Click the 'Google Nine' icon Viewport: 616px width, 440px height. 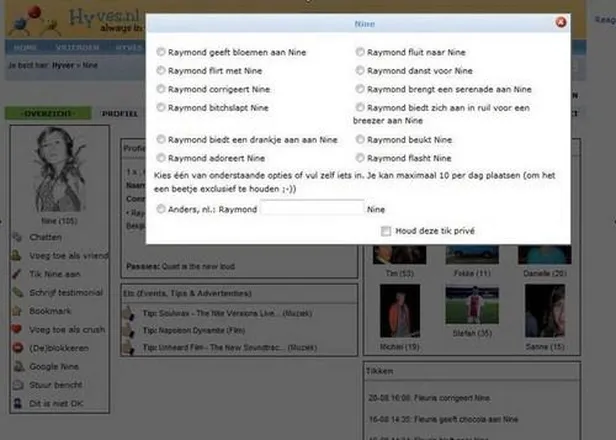pos(18,366)
